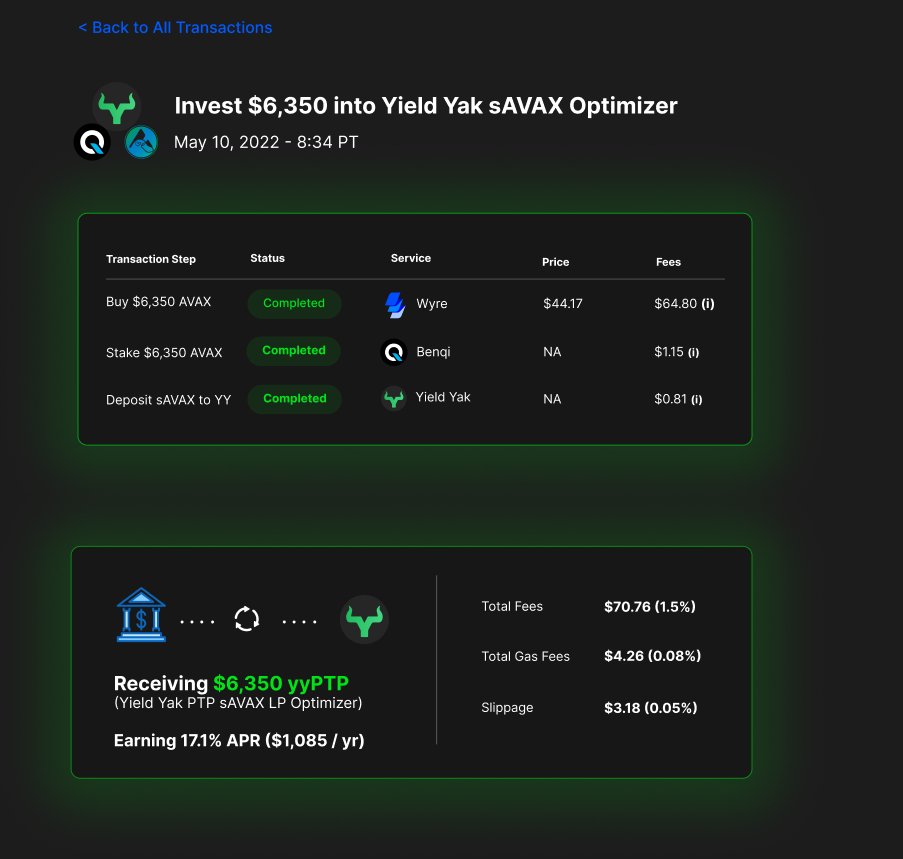Click the Service column header

pos(411,258)
